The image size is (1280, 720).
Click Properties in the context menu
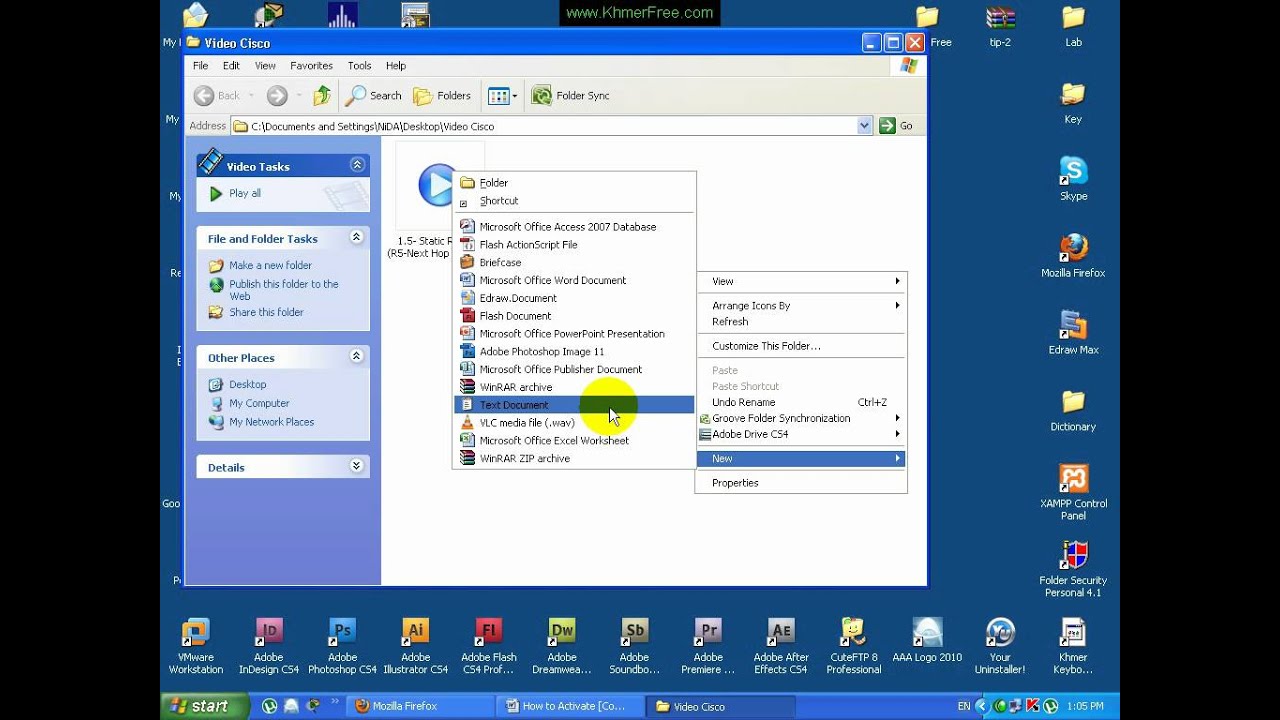pyautogui.click(x=801, y=483)
